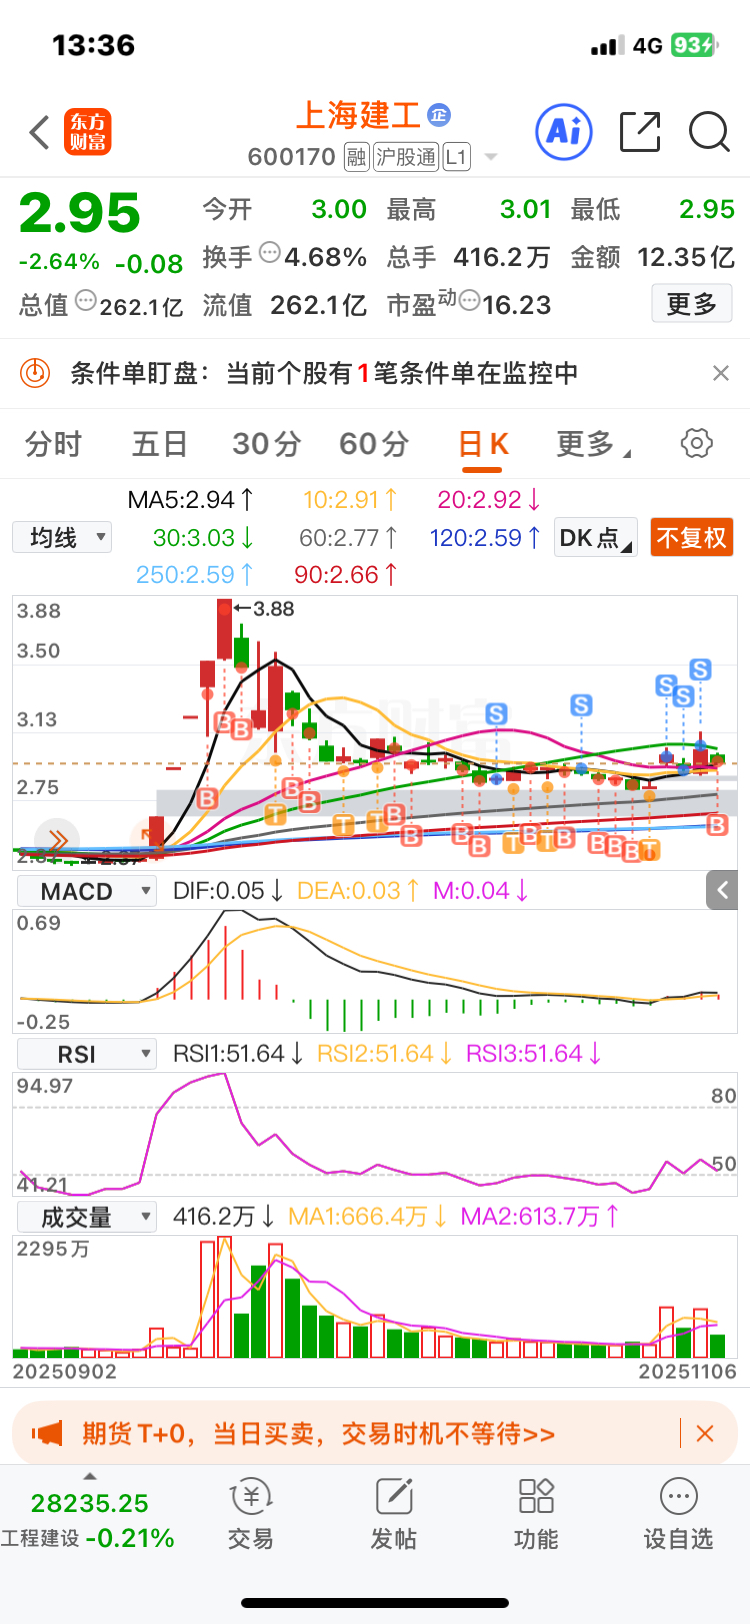750x1624 pixels.
Task: Tap the battery 93 status indicator
Action: [694, 45]
